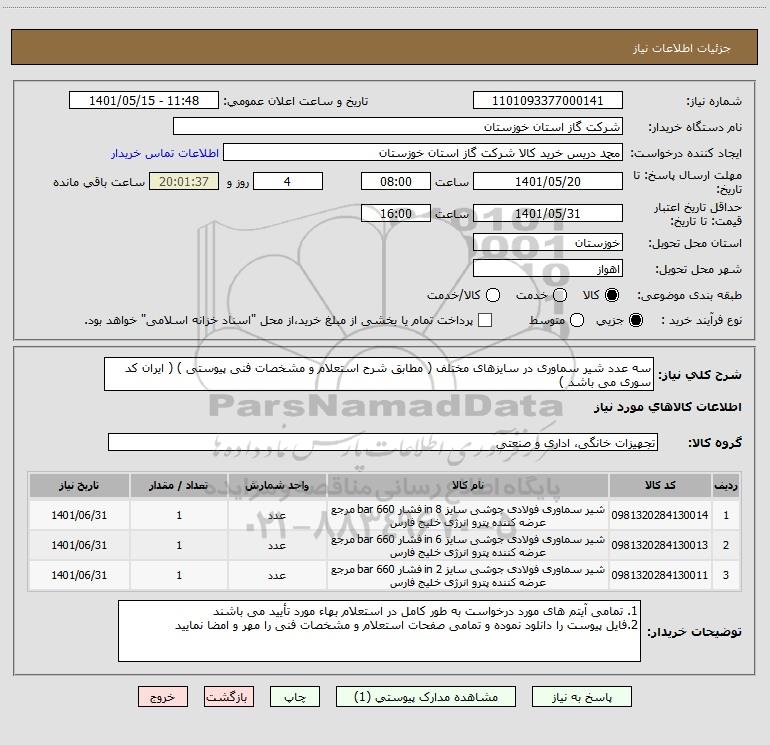This screenshot has width=770, height=745.
Task: Select the خدمت radio button
Action: coord(560,295)
